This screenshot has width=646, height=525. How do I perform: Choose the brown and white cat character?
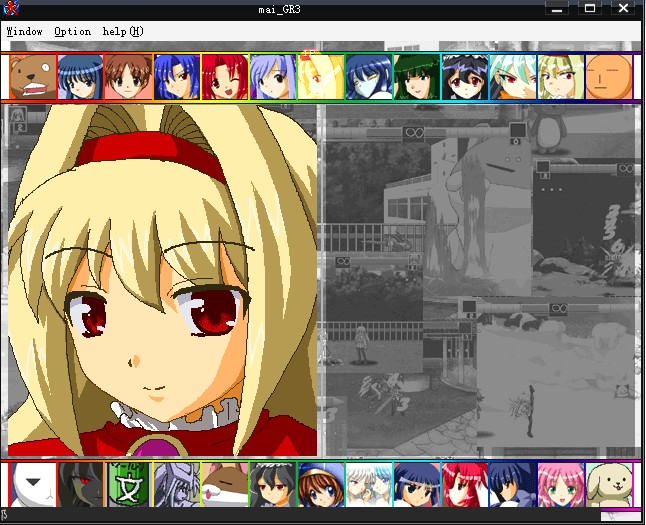225,485
